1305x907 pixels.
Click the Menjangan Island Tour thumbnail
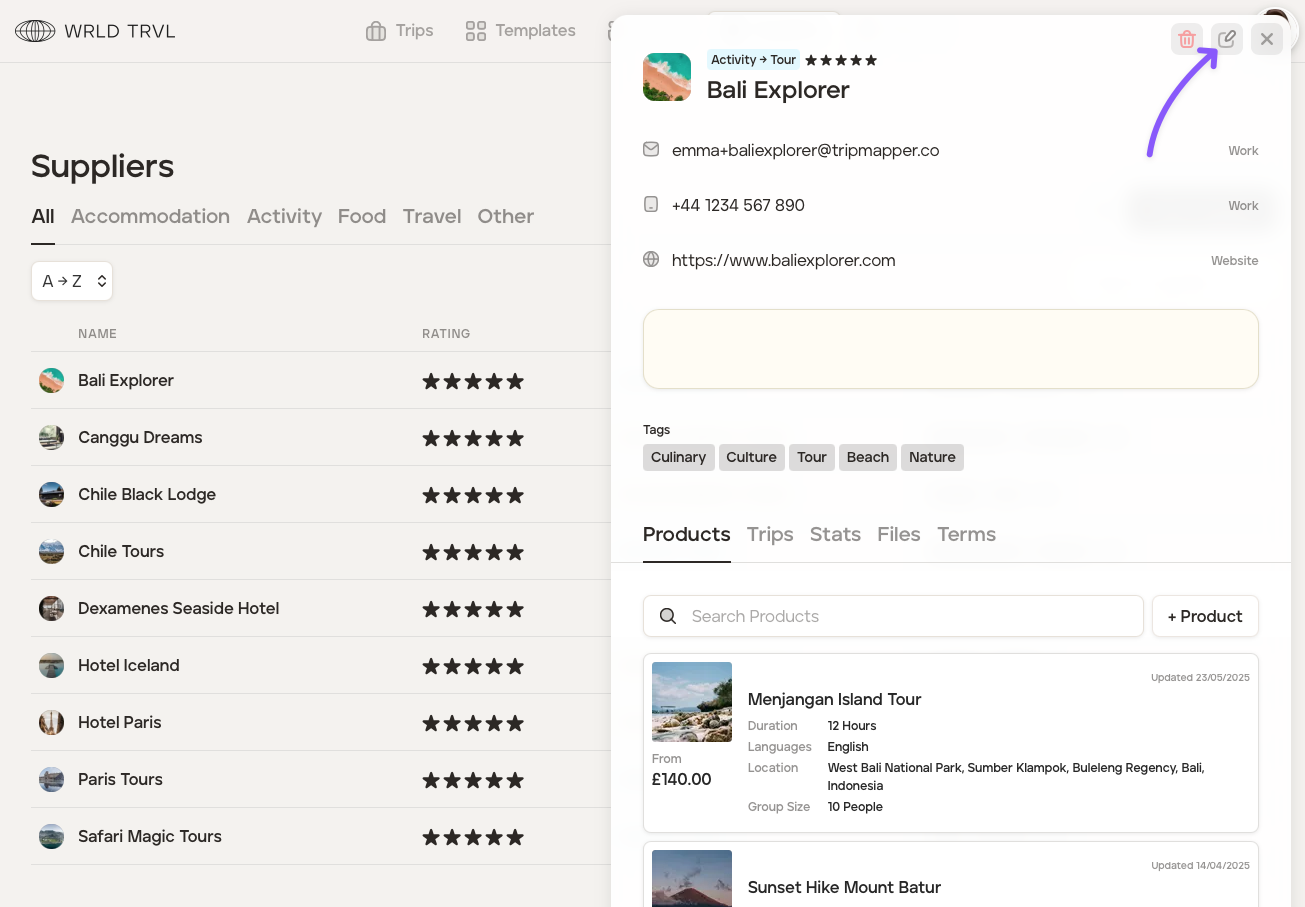(x=692, y=702)
